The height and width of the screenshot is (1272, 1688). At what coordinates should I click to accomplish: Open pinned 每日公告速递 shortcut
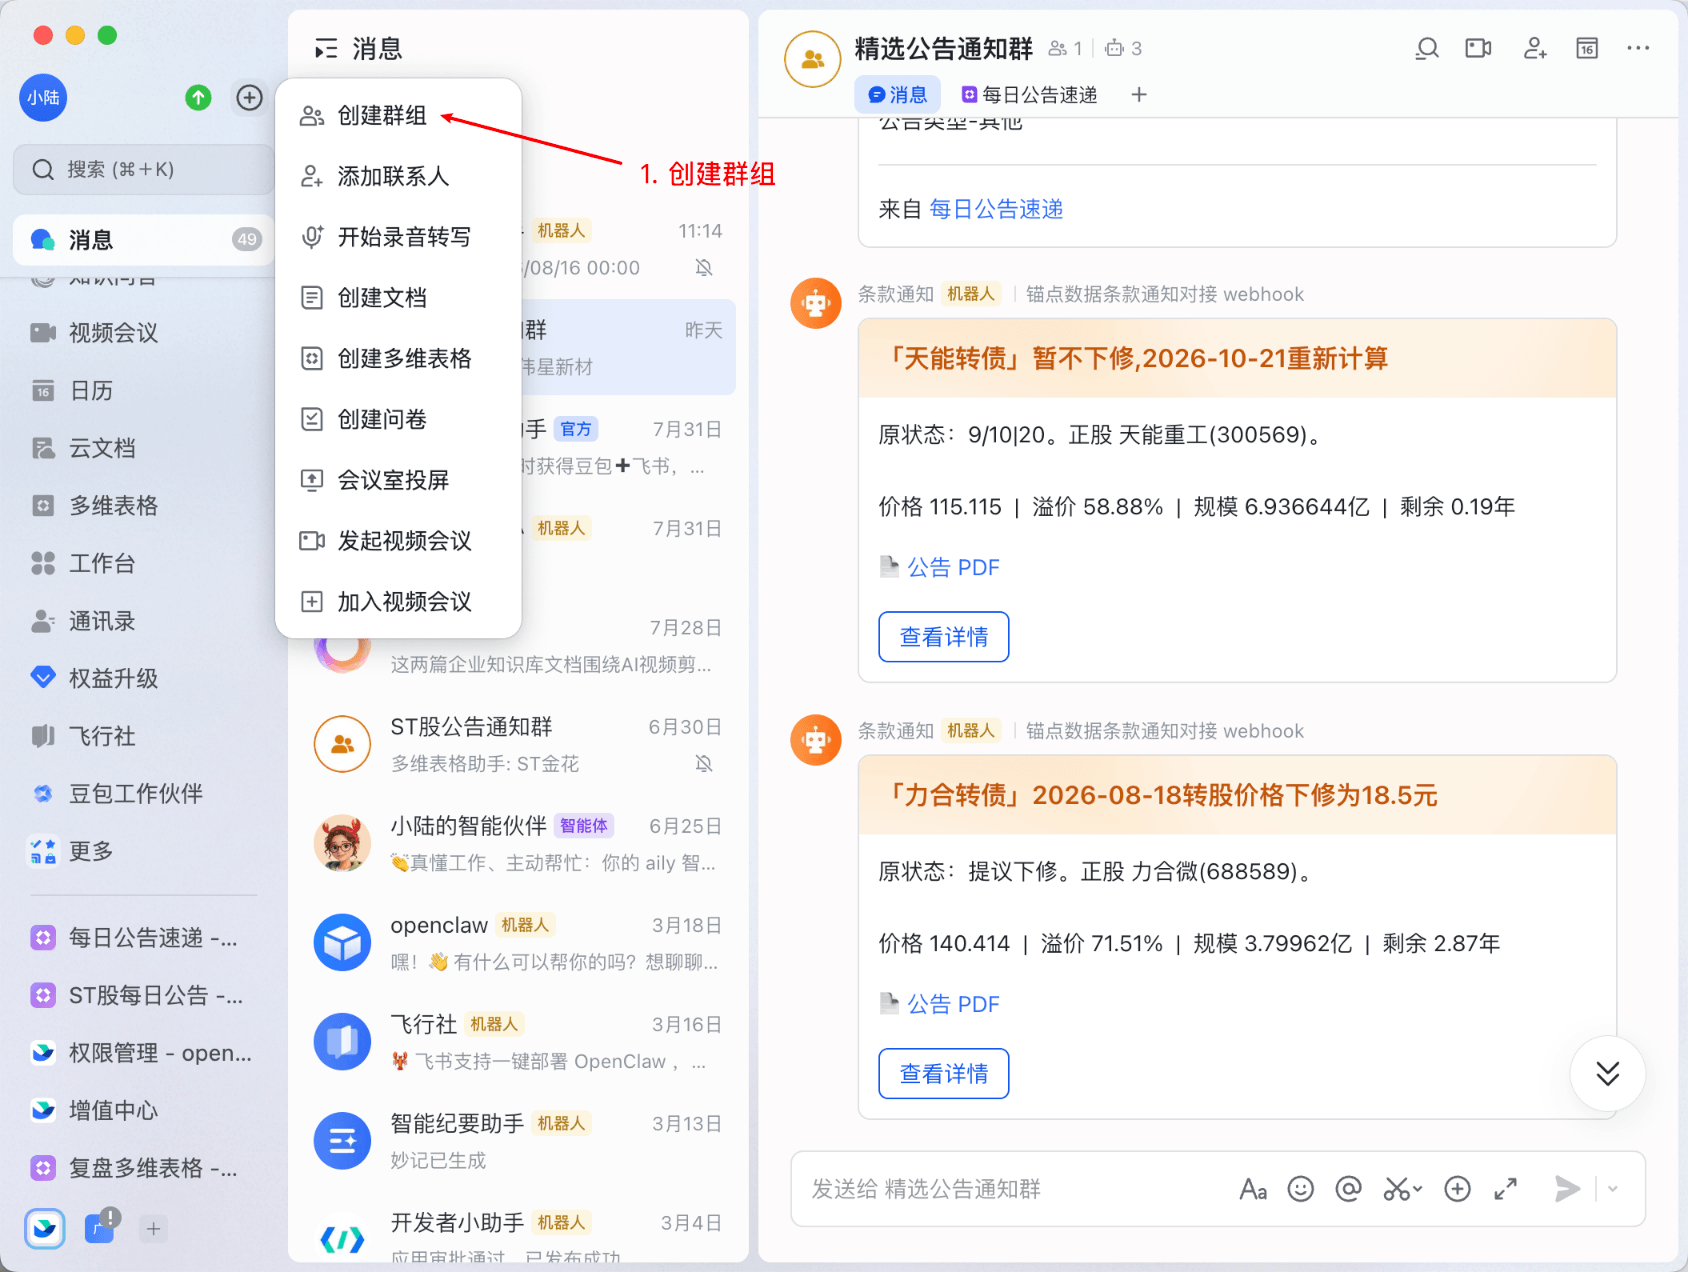(143, 938)
